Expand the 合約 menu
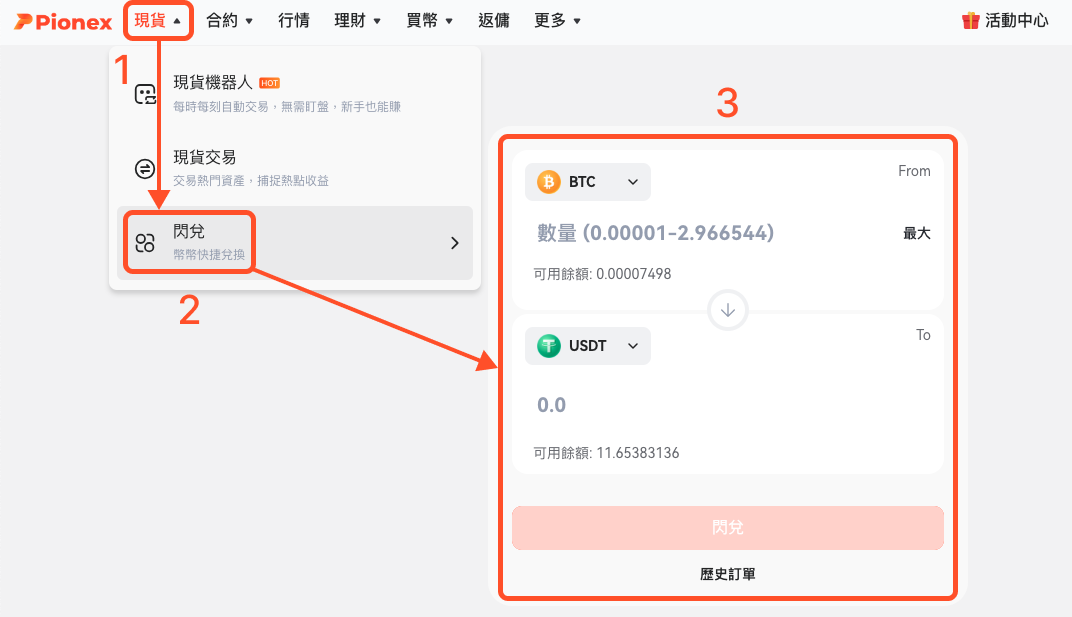1072x617 pixels. coord(230,21)
